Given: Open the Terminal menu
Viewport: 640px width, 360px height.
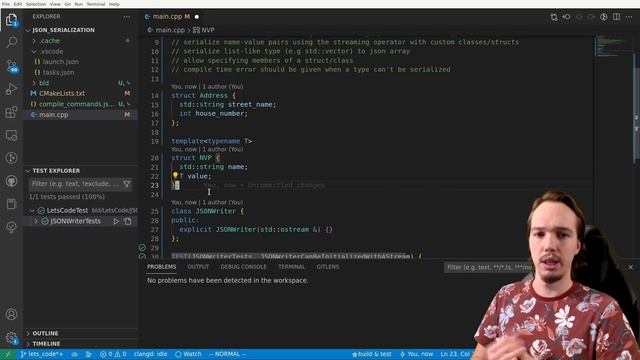Looking at the screenshot, I should pos(96,4).
